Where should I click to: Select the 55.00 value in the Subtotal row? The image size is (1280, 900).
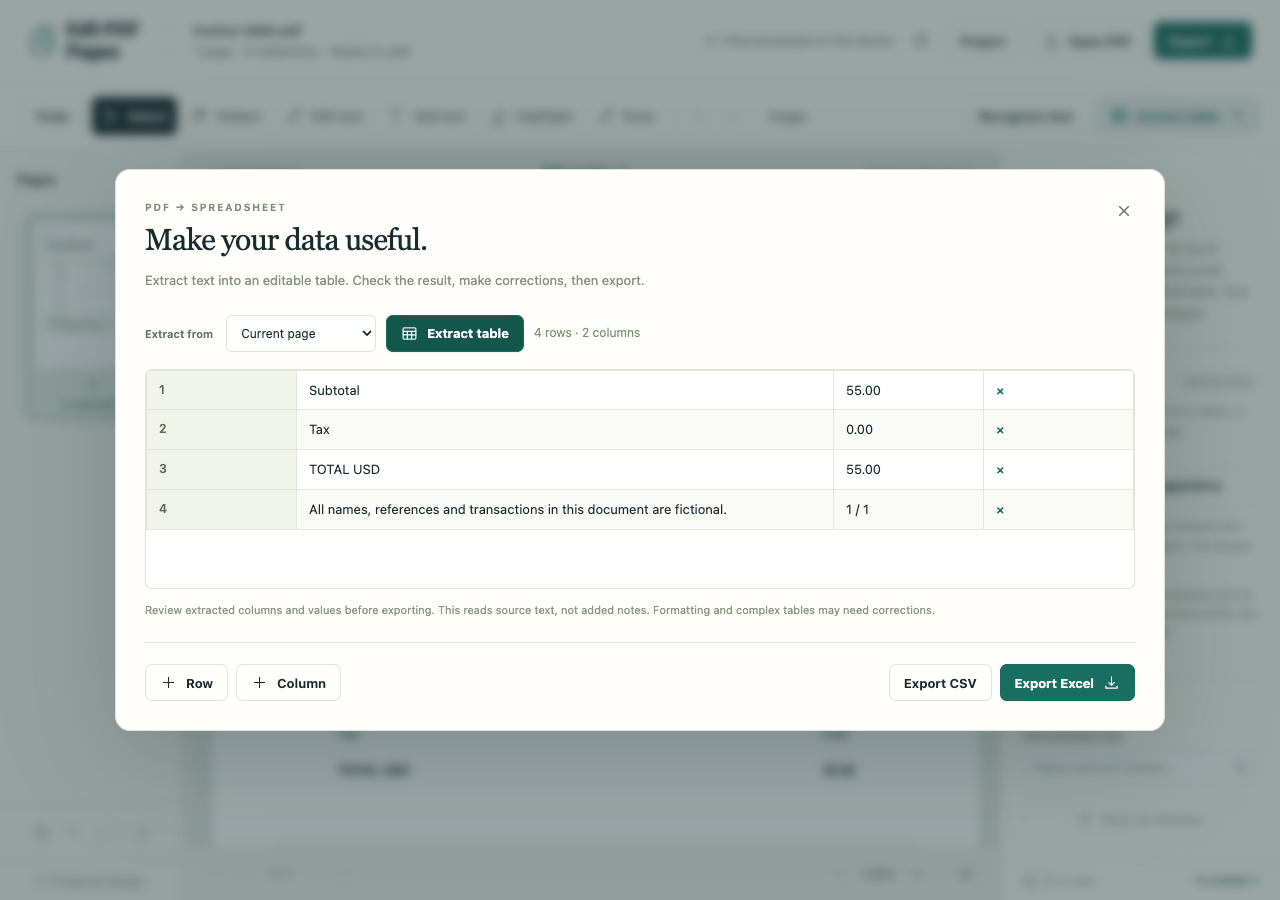(908, 390)
